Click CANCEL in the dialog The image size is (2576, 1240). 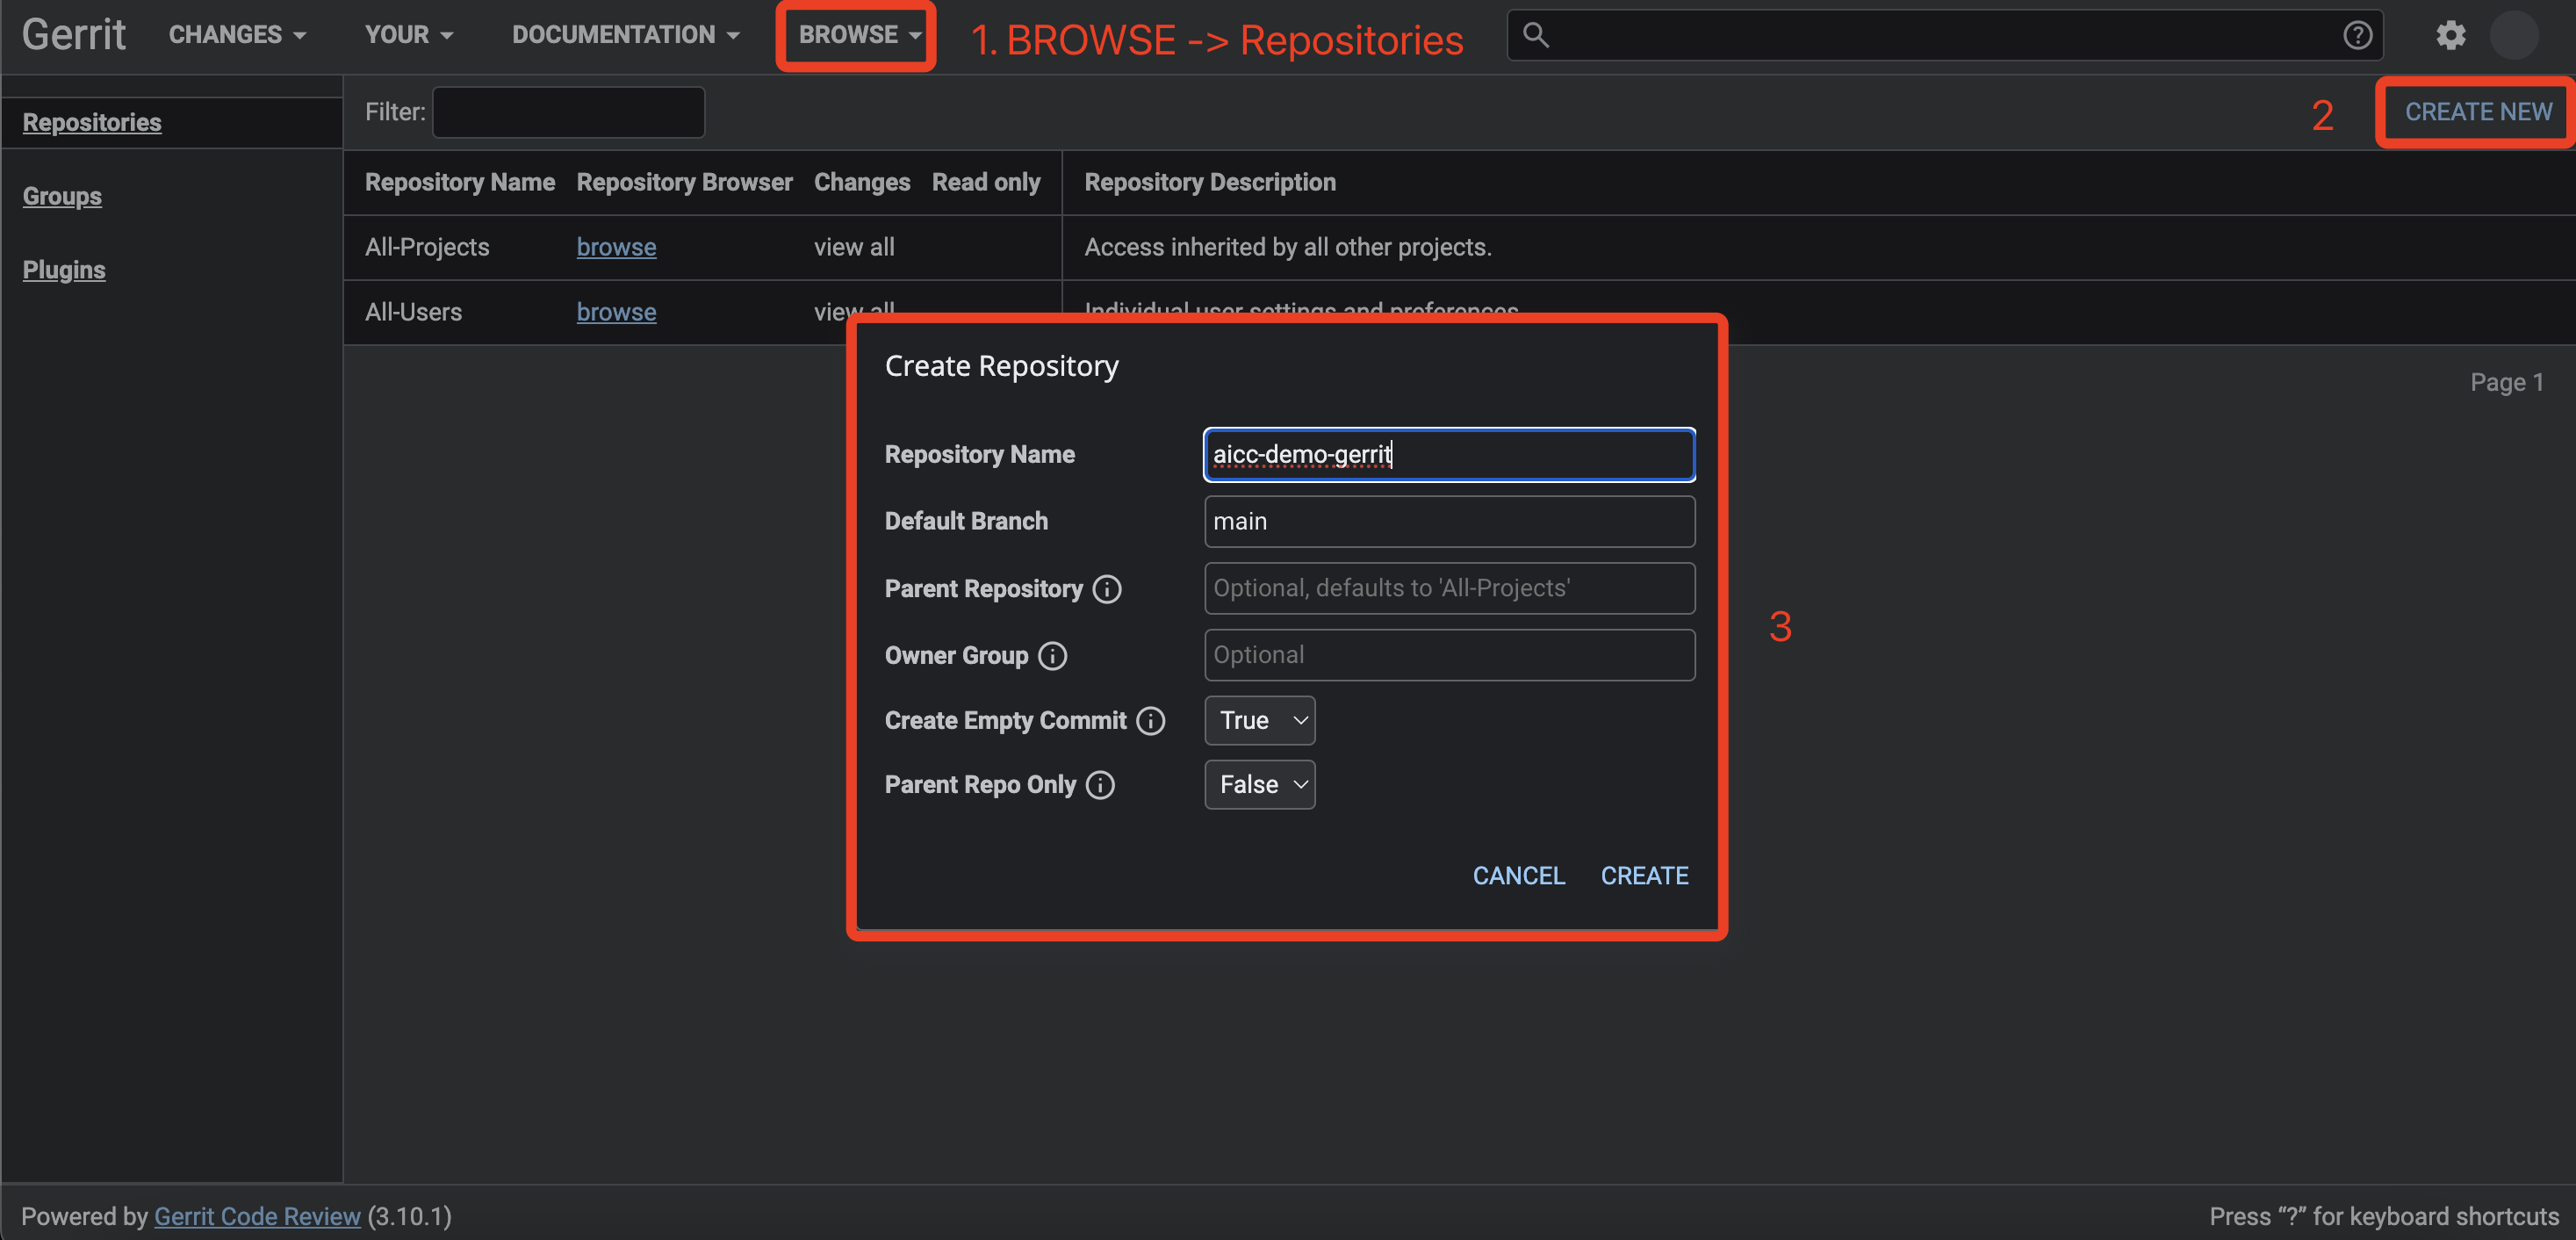click(1518, 876)
